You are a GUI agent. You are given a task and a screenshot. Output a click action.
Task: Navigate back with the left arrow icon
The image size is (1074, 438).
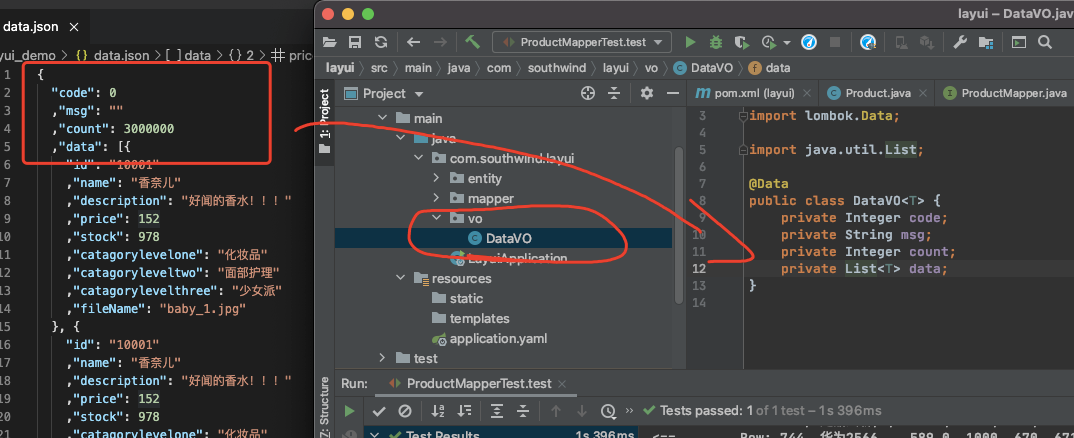(413, 42)
